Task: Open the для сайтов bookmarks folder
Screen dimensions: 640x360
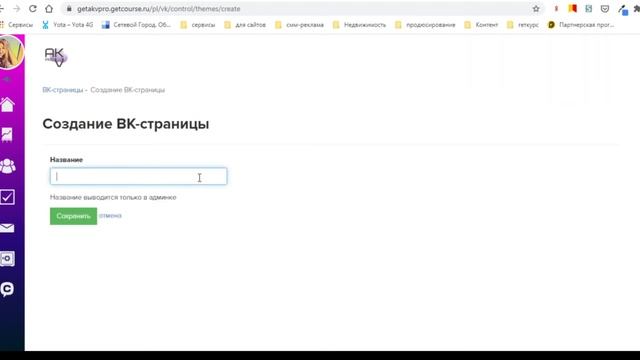Action: point(245,25)
